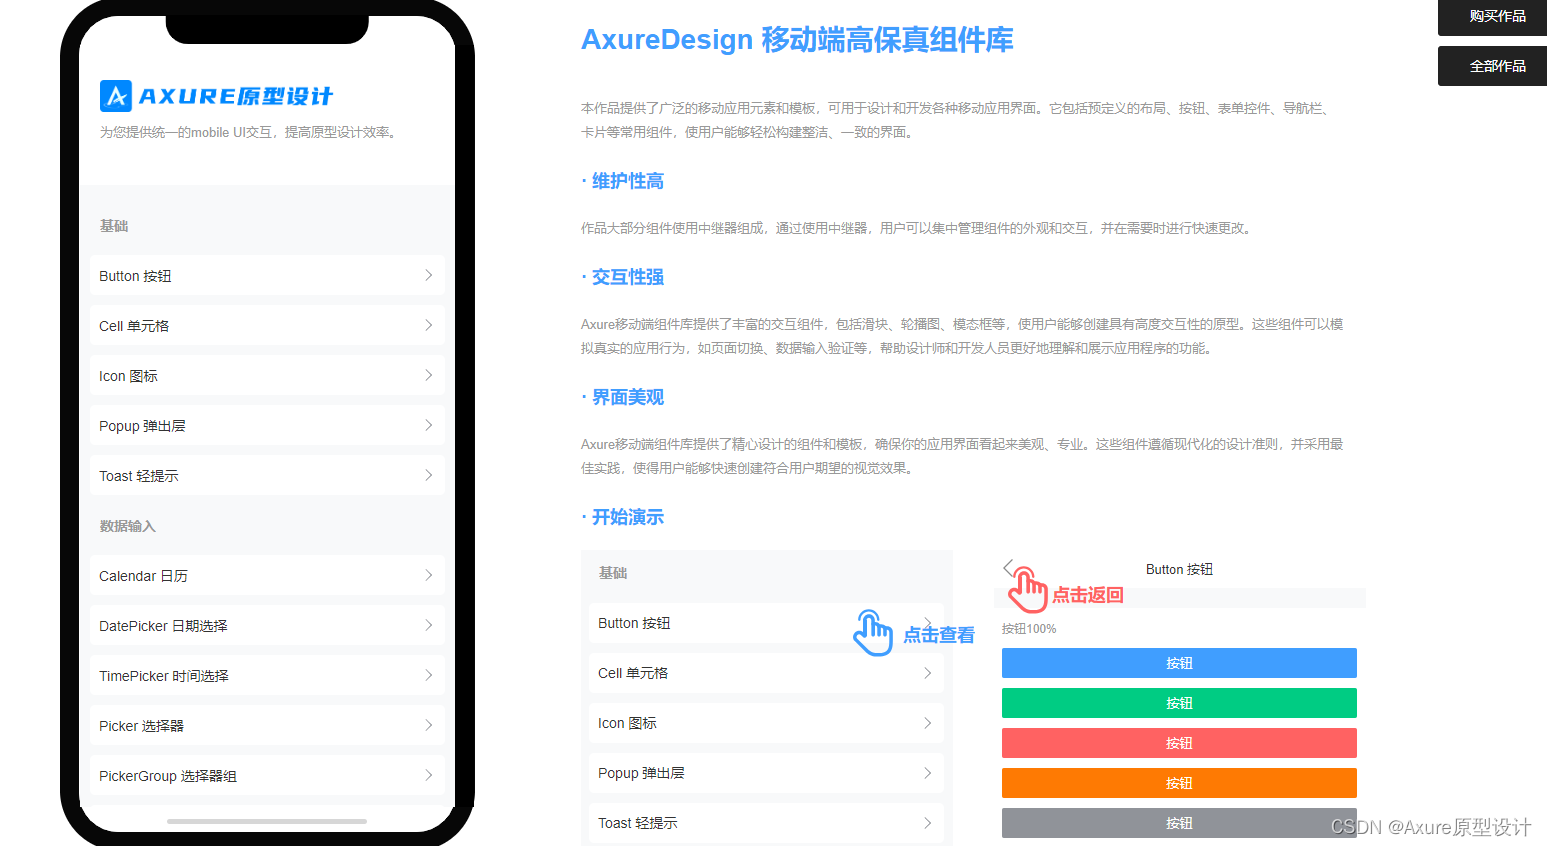
Task: Expand chevron on Calendar 日历 row
Action: point(428,575)
